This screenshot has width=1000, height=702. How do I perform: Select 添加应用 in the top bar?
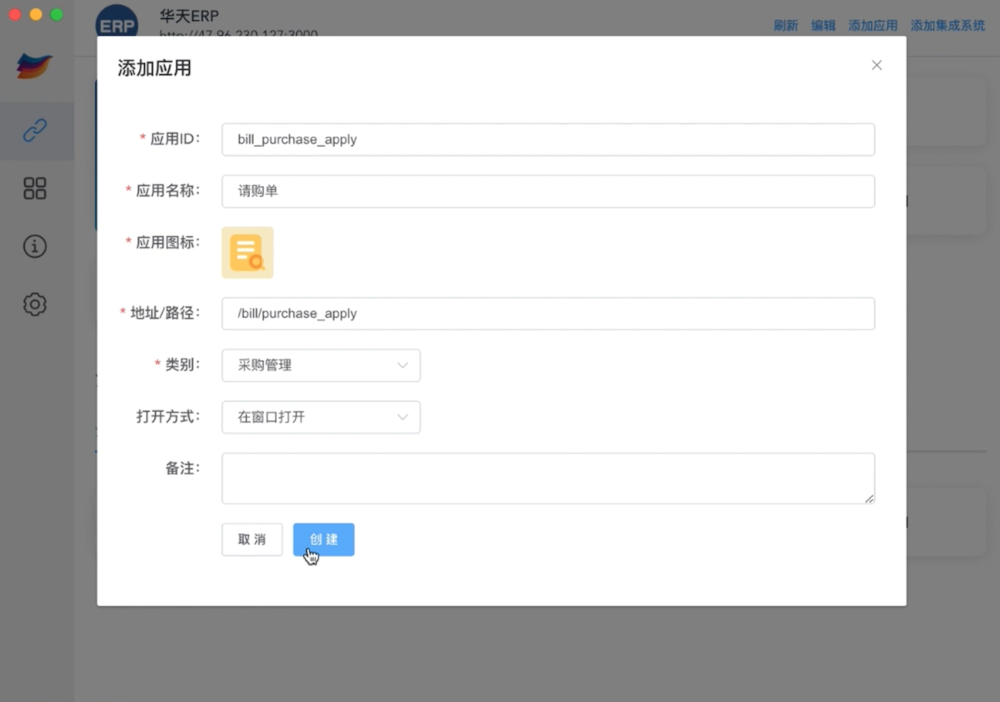(872, 26)
